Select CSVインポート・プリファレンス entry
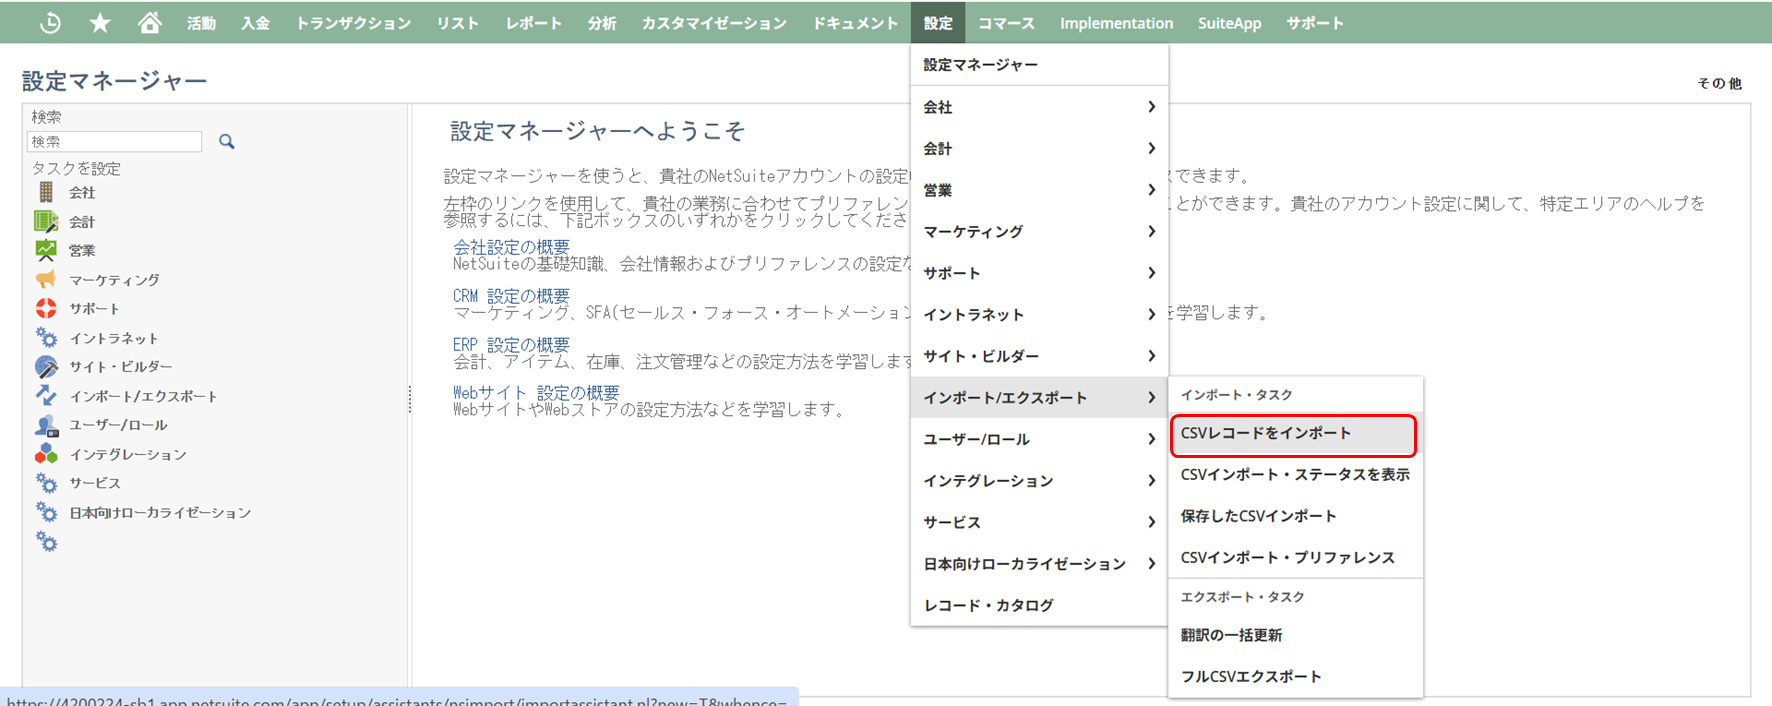1772x706 pixels. pyautogui.click(x=1295, y=558)
